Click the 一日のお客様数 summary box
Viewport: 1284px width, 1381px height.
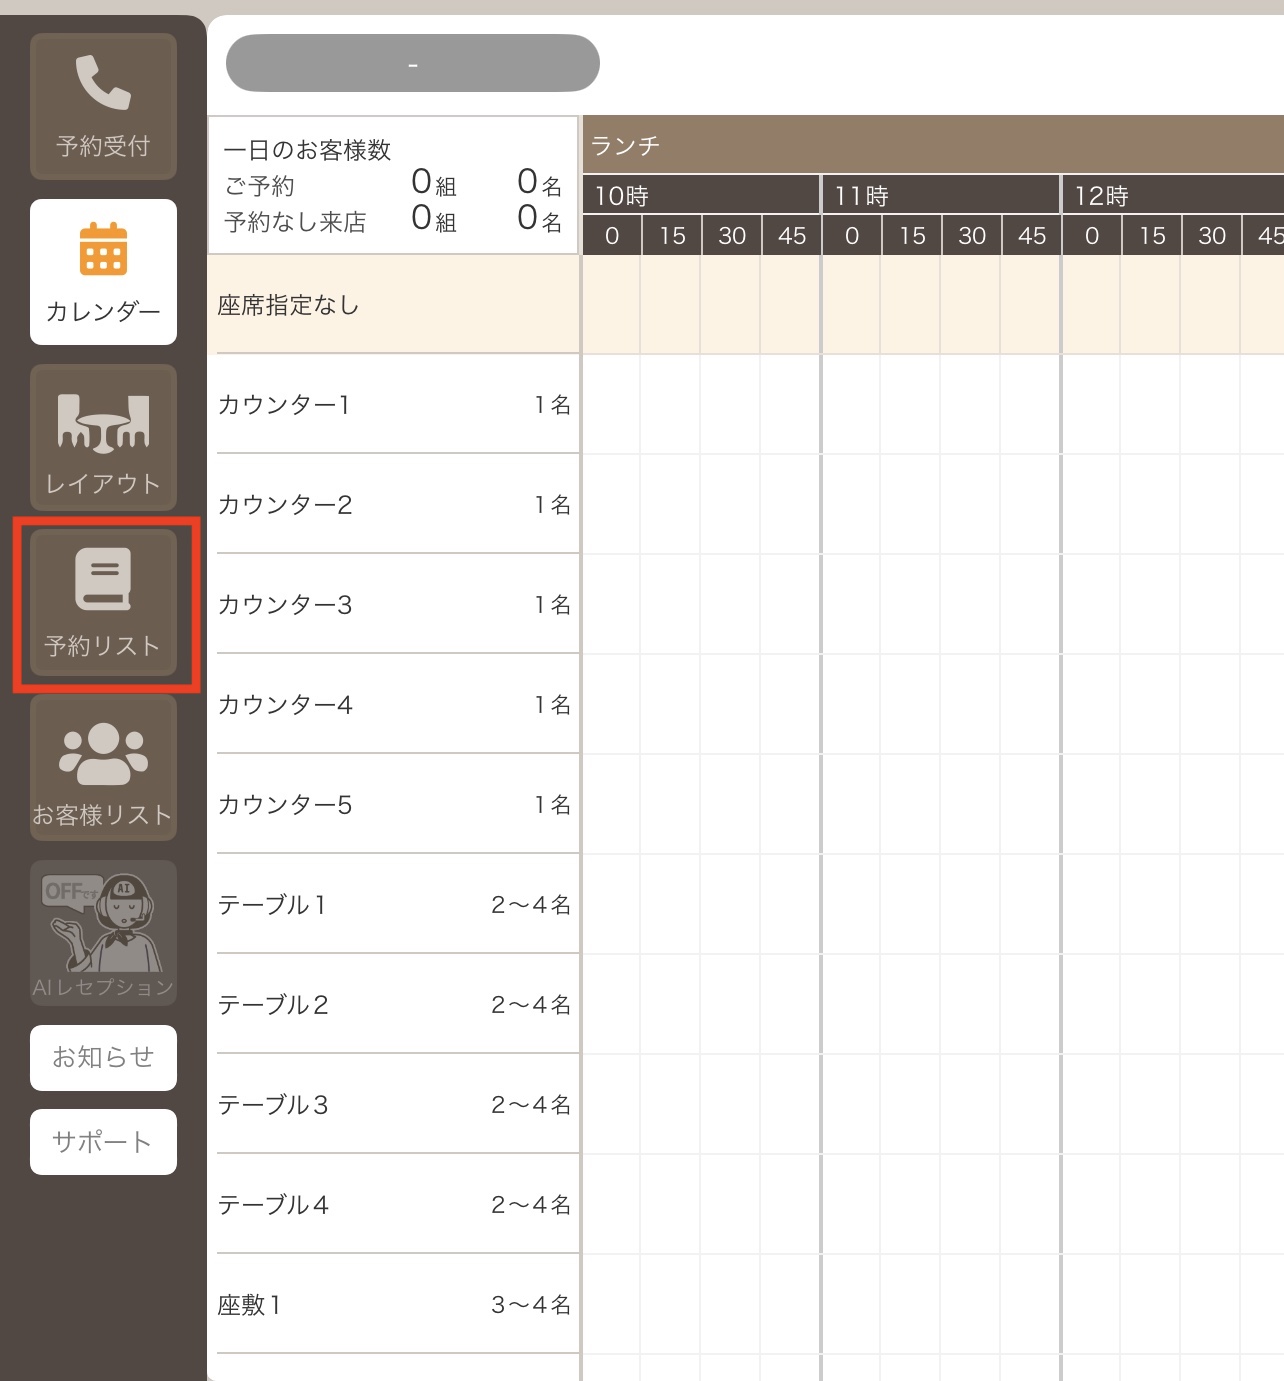pos(394,185)
